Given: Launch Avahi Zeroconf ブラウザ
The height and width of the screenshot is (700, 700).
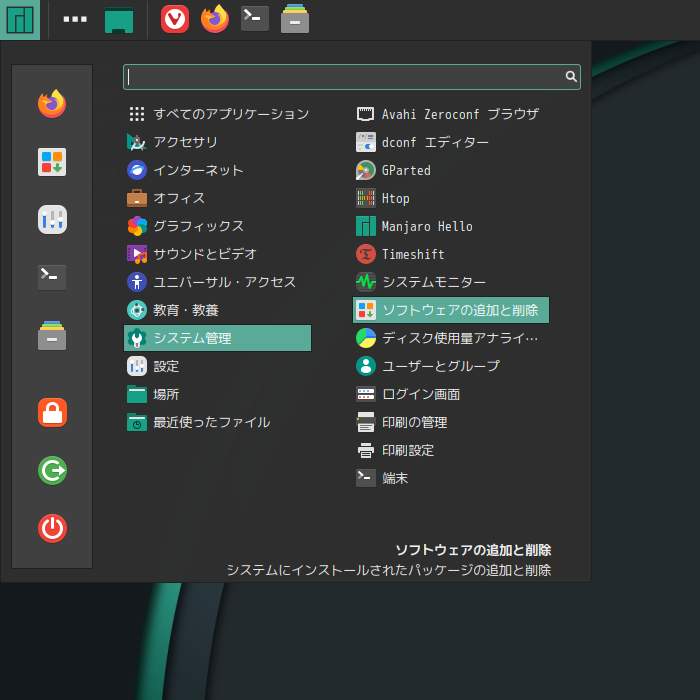Looking at the screenshot, I should click(451, 114).
